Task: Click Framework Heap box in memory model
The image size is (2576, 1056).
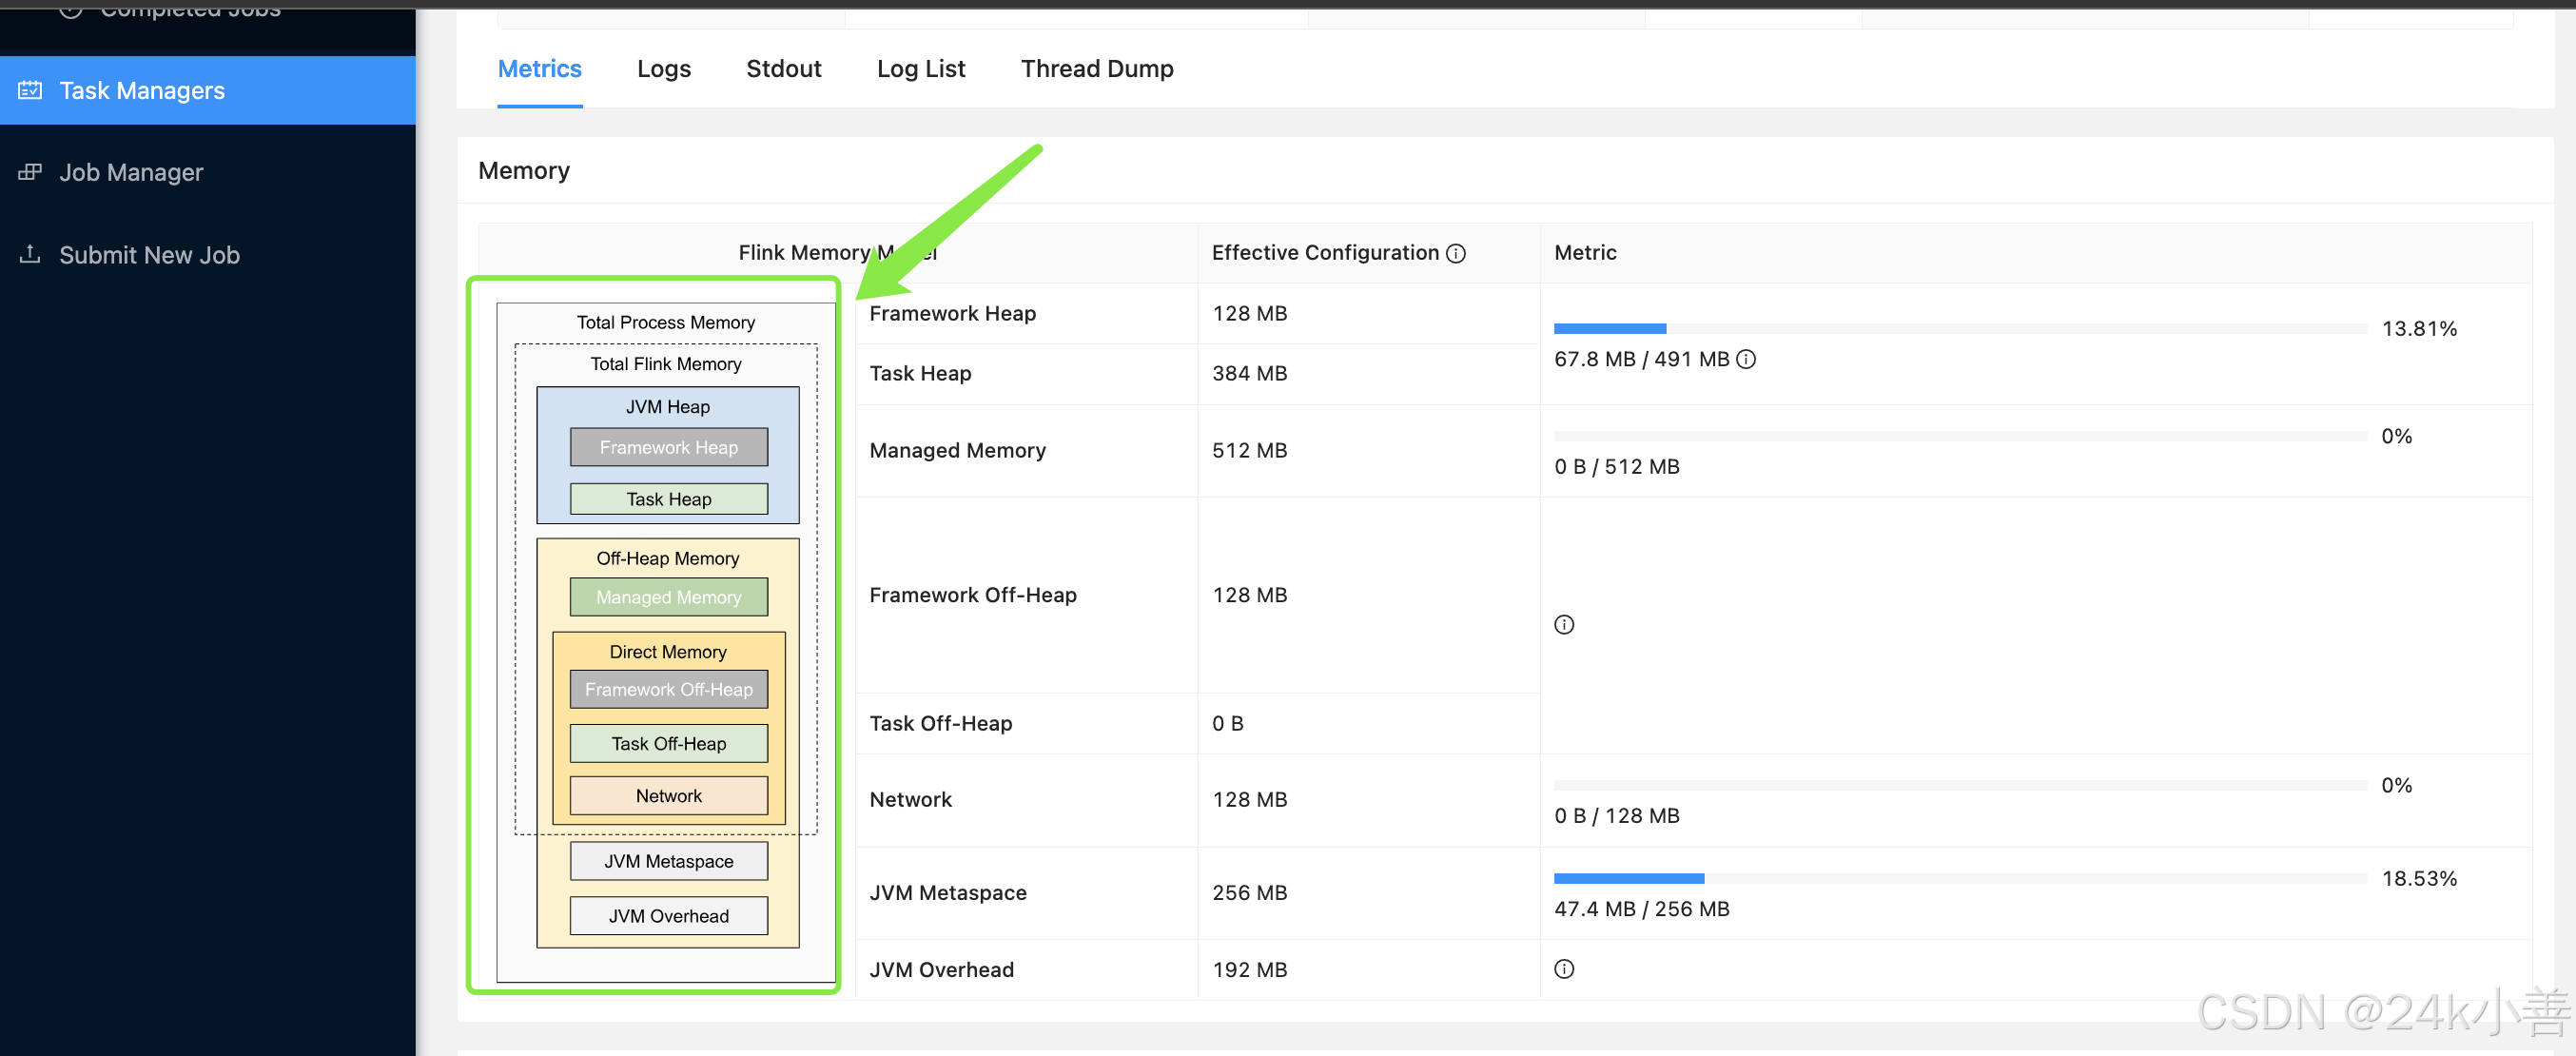Action: tap(668, 447)
